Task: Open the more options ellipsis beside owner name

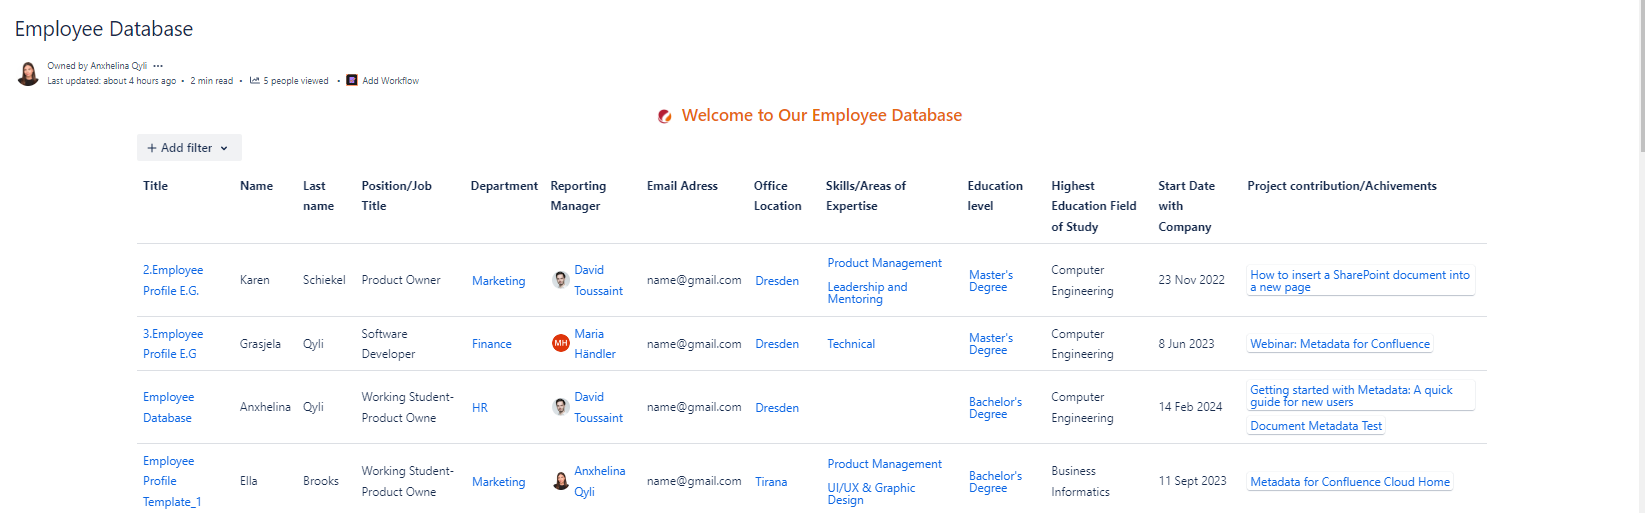Action: point(158,66)
